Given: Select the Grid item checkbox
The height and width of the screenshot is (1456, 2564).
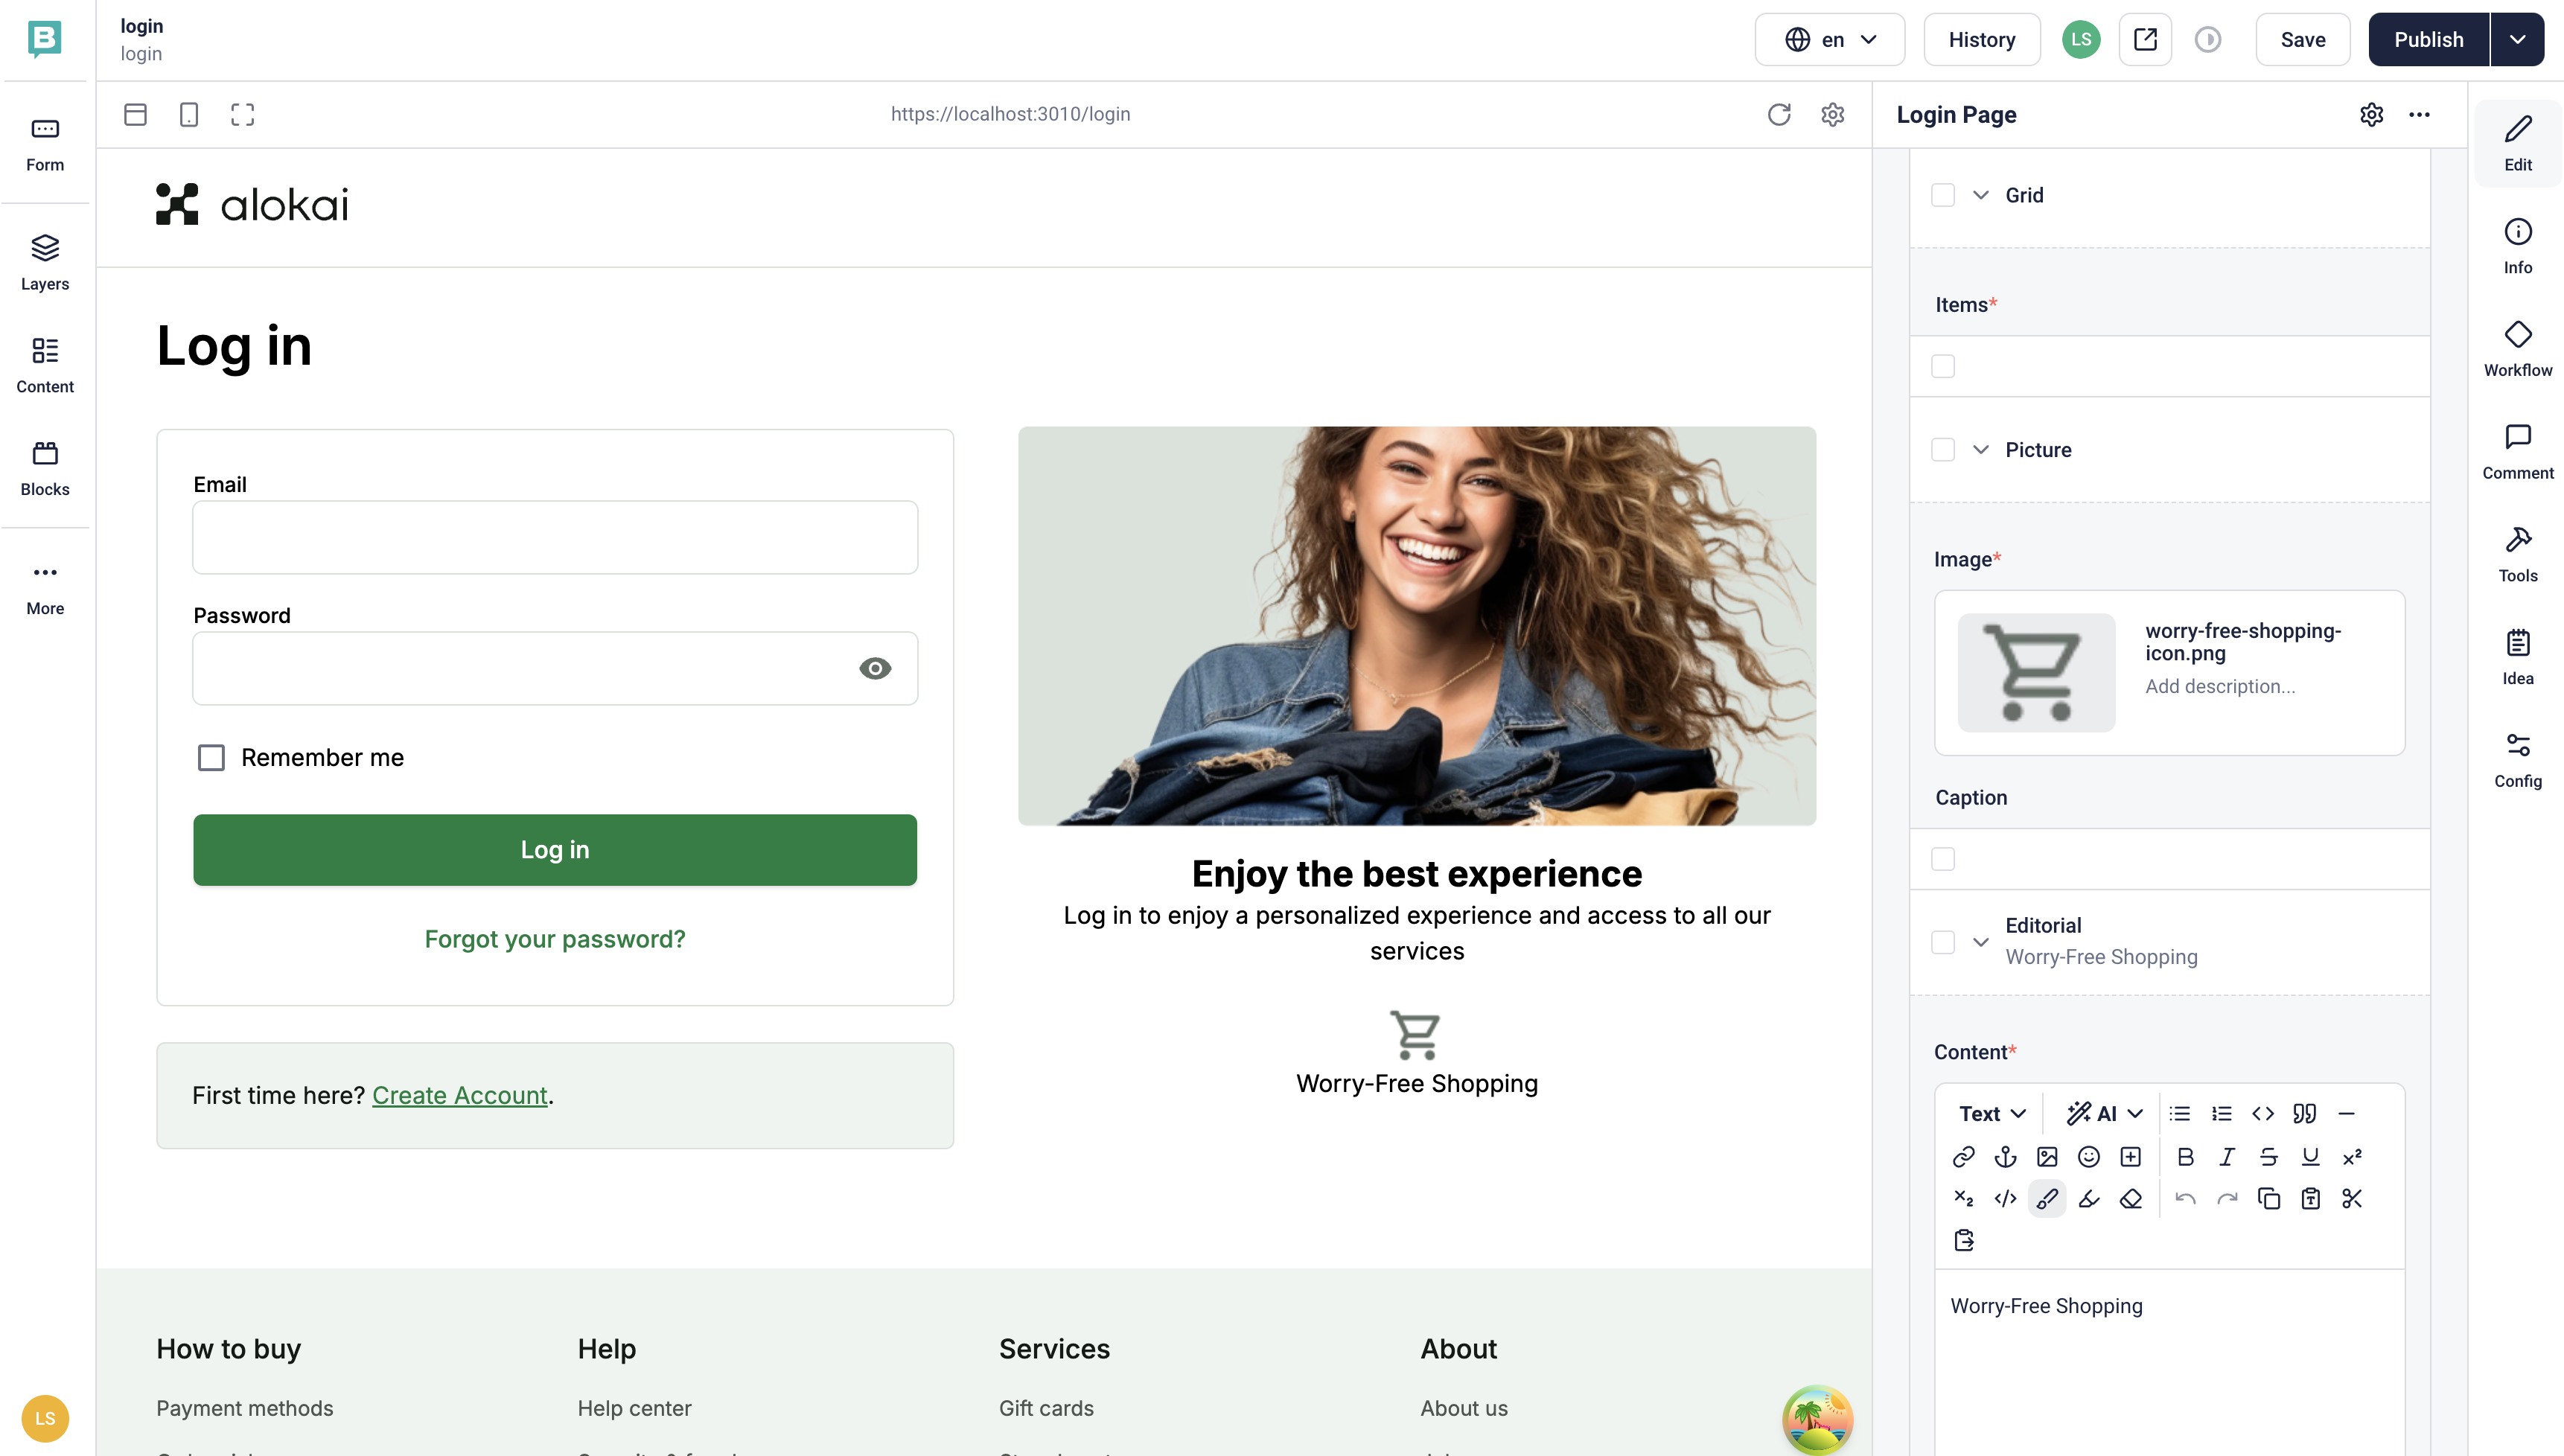Looking at the screenshot, I should click(1942, 195).
